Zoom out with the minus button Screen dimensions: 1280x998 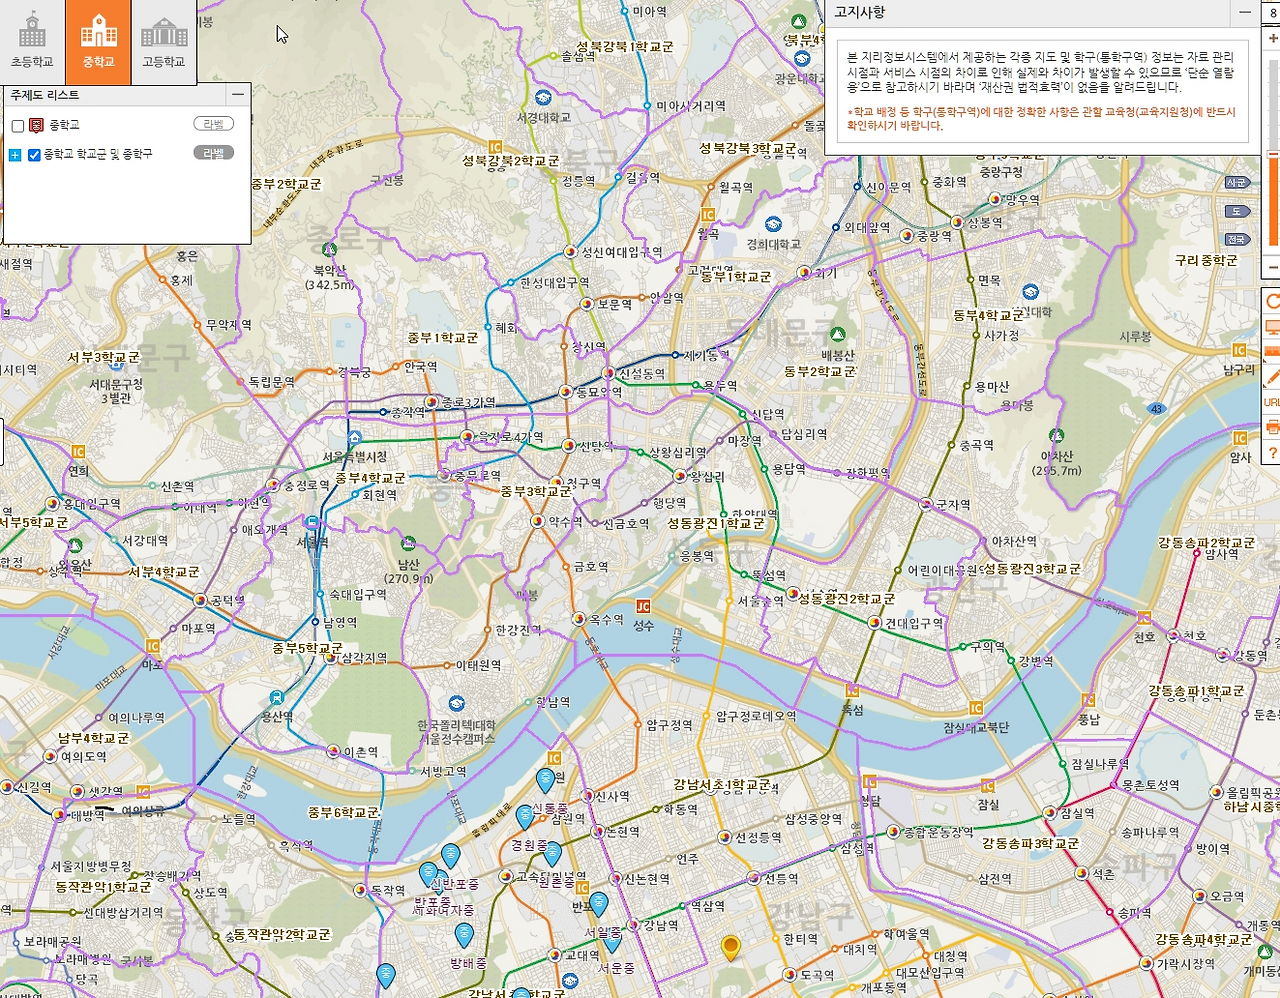[x=1273, y=269]
